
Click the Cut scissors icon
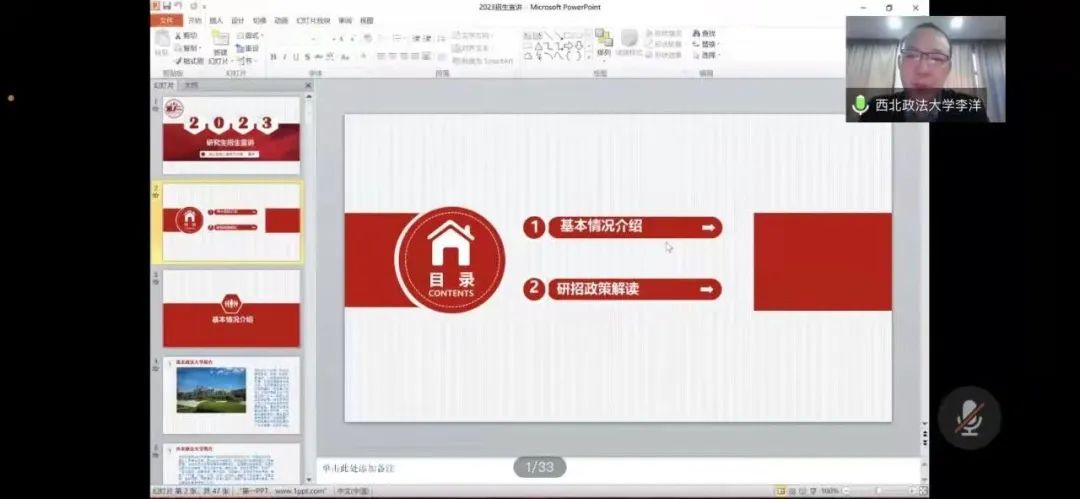click(x=188, y=35)
